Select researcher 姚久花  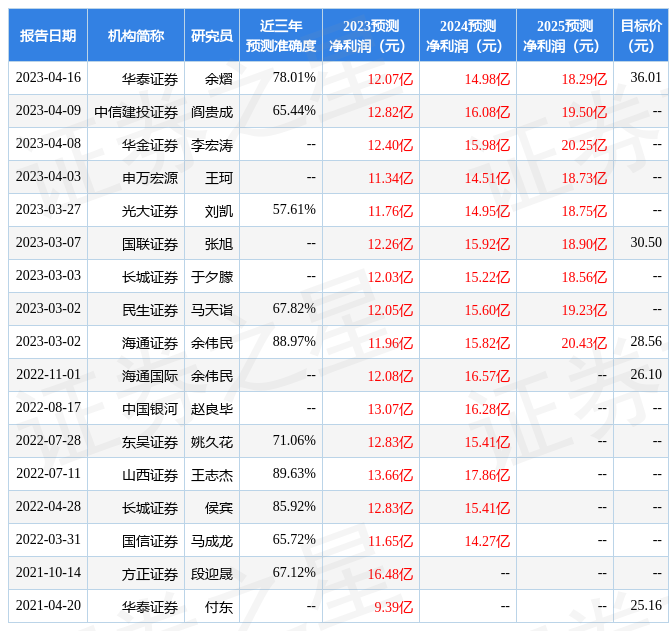(212, 442)
